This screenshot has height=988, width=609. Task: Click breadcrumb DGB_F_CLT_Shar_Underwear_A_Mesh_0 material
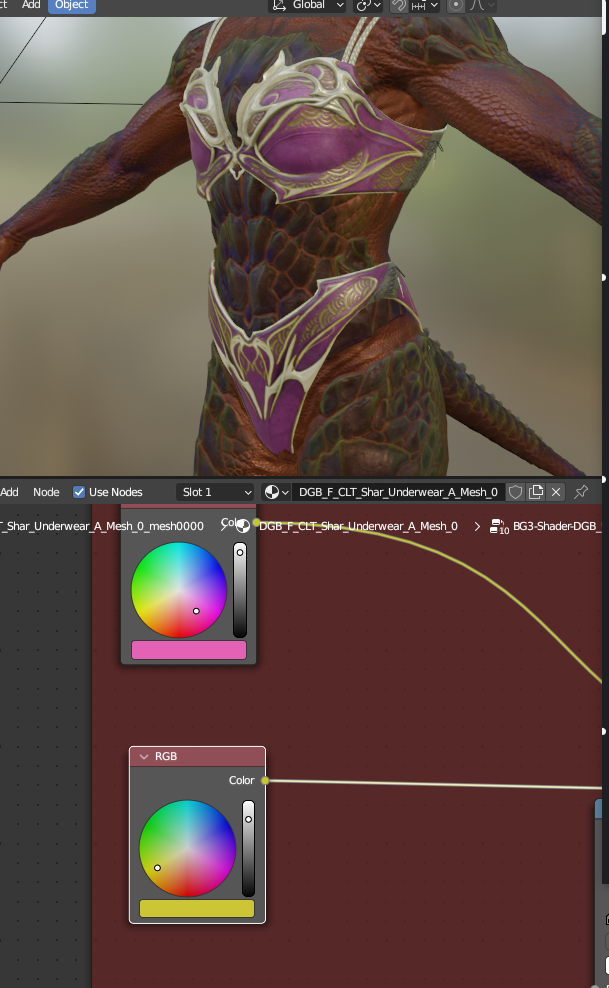tap(358, 526)
